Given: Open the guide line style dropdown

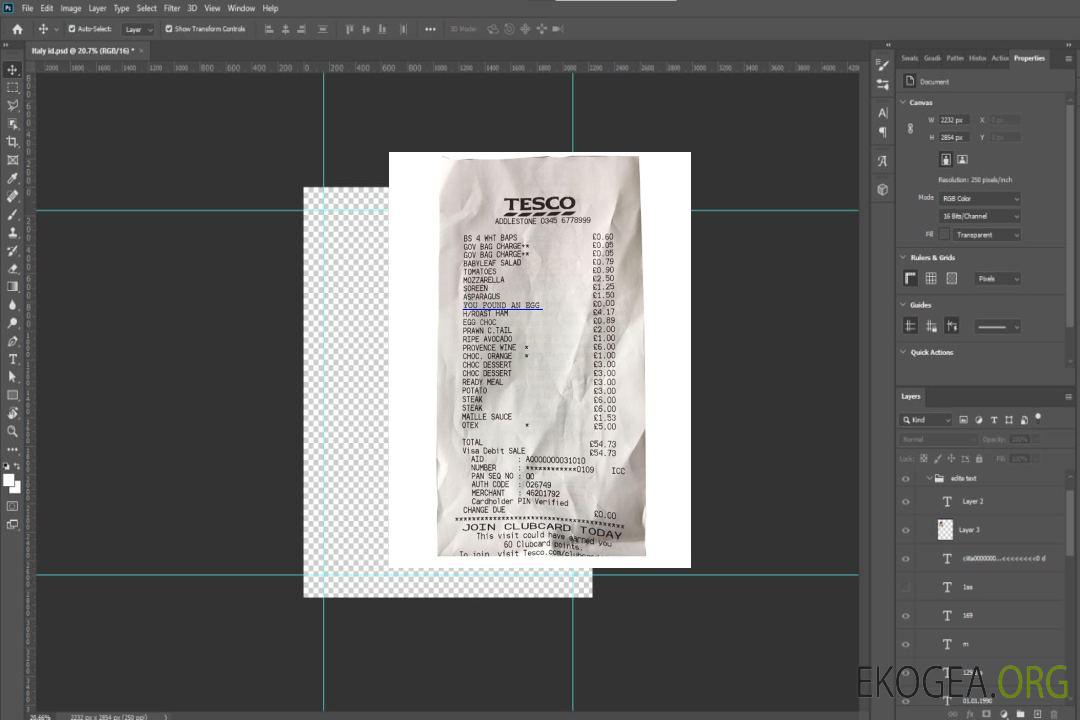Looking at the screenshot, I should click(998, 327).
